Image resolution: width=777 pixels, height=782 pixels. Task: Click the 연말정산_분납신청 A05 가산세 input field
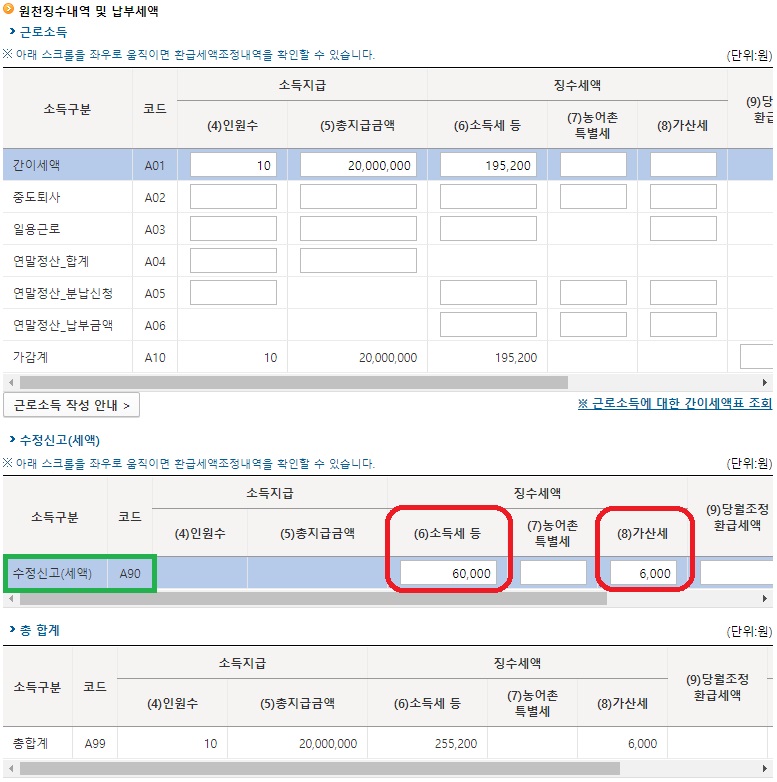[683, 293]
